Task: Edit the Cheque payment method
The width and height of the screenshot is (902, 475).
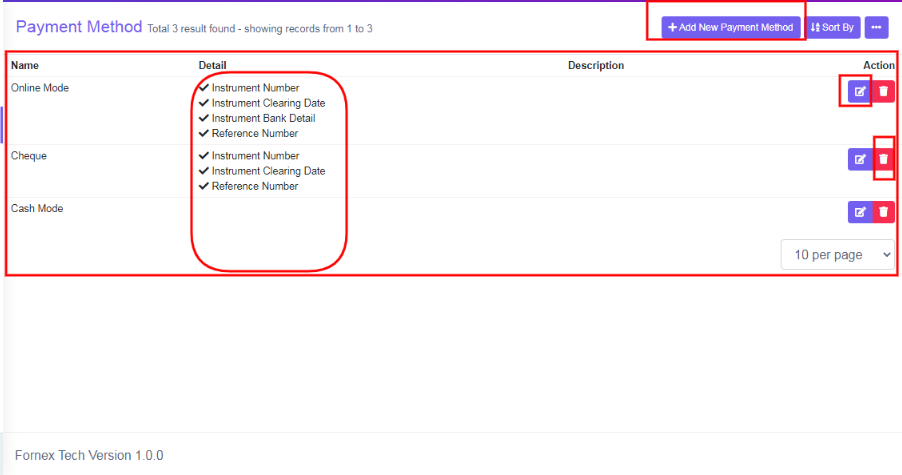Action: 860,159
